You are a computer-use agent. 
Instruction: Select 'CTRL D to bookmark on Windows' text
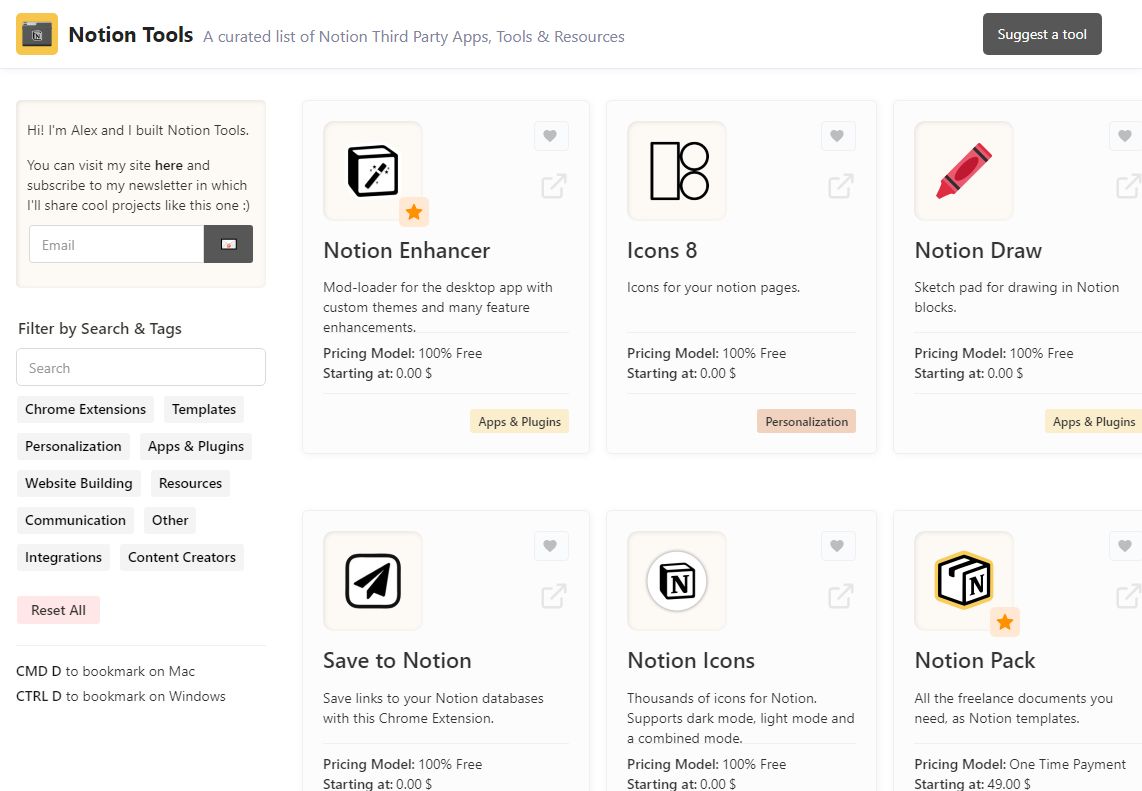coord(121,696)
